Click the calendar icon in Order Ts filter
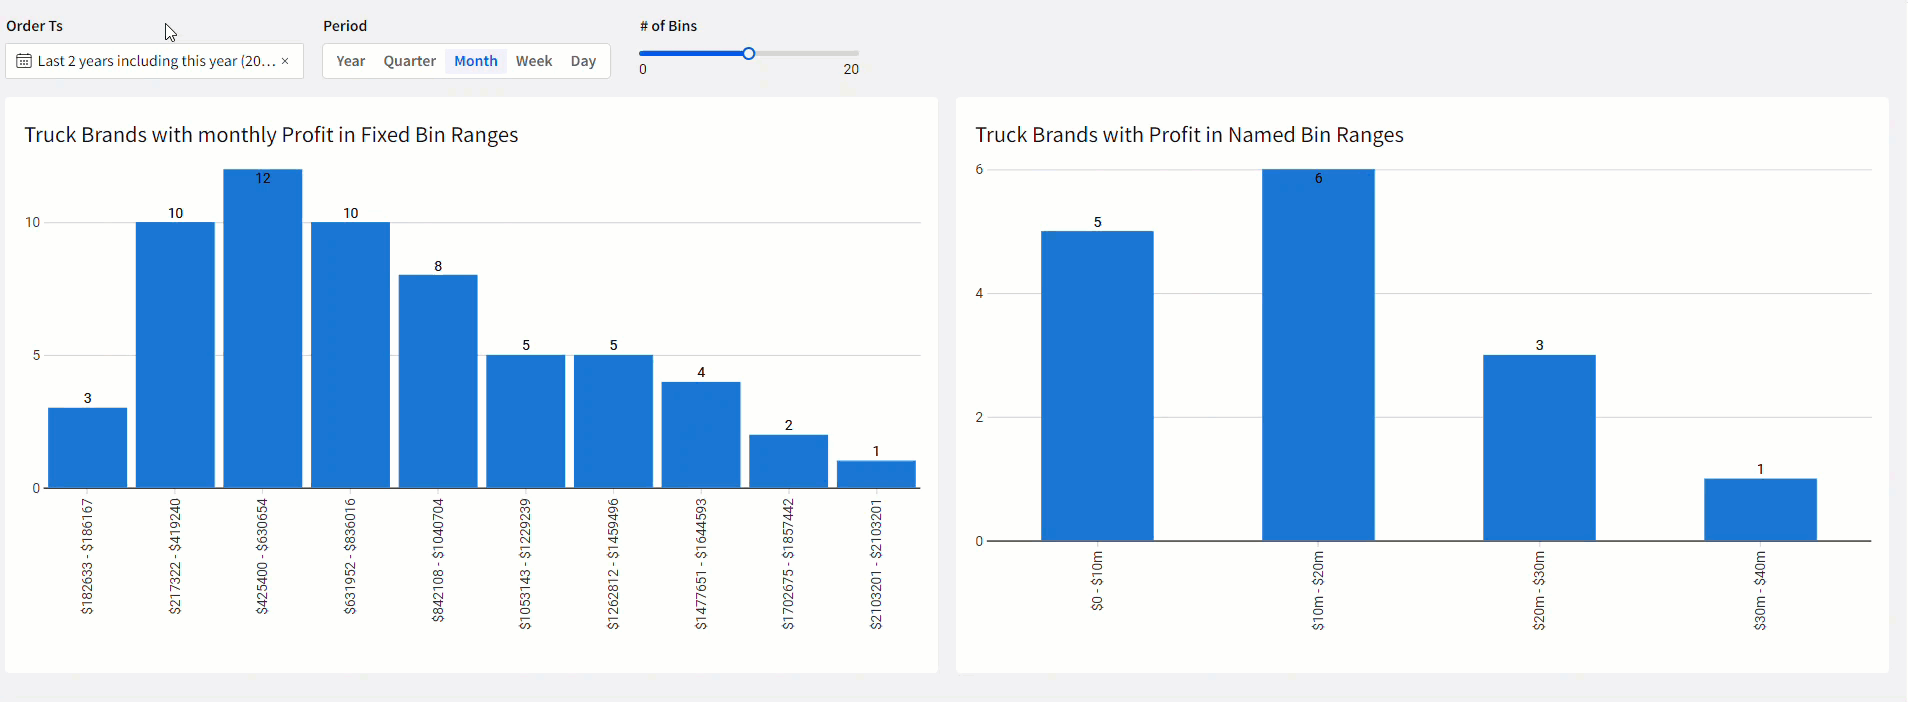 coord(24,61)
